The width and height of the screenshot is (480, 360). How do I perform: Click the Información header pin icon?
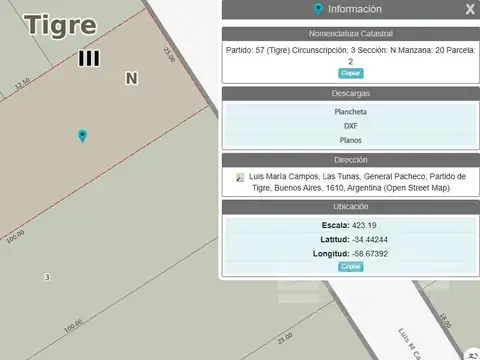coord(318,9)
